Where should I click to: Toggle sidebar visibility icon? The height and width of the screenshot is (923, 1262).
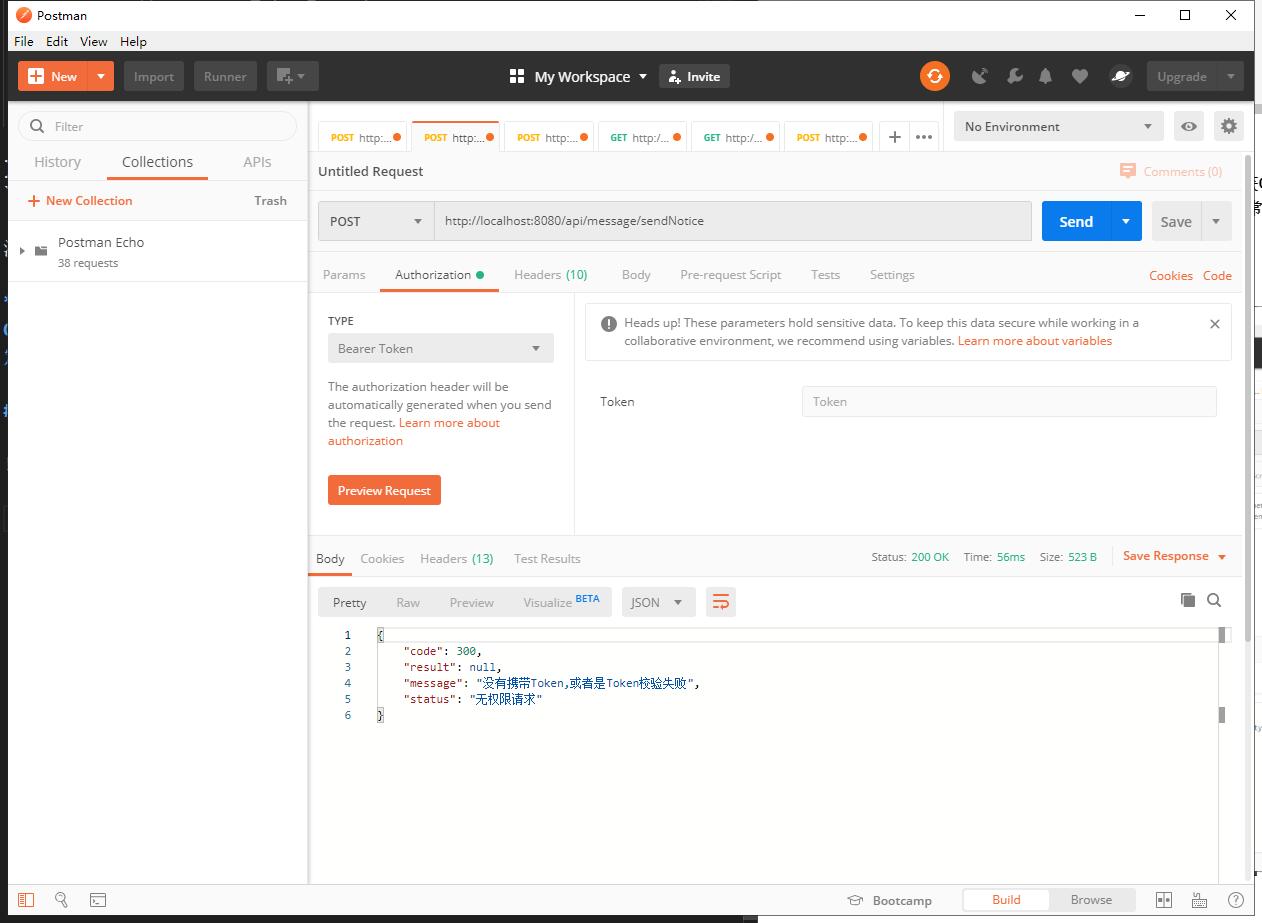click(x=26, y=900)
